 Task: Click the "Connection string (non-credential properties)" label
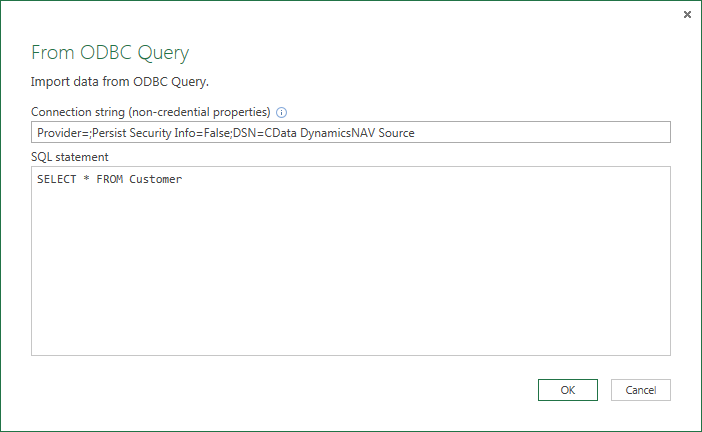[151, 112]
